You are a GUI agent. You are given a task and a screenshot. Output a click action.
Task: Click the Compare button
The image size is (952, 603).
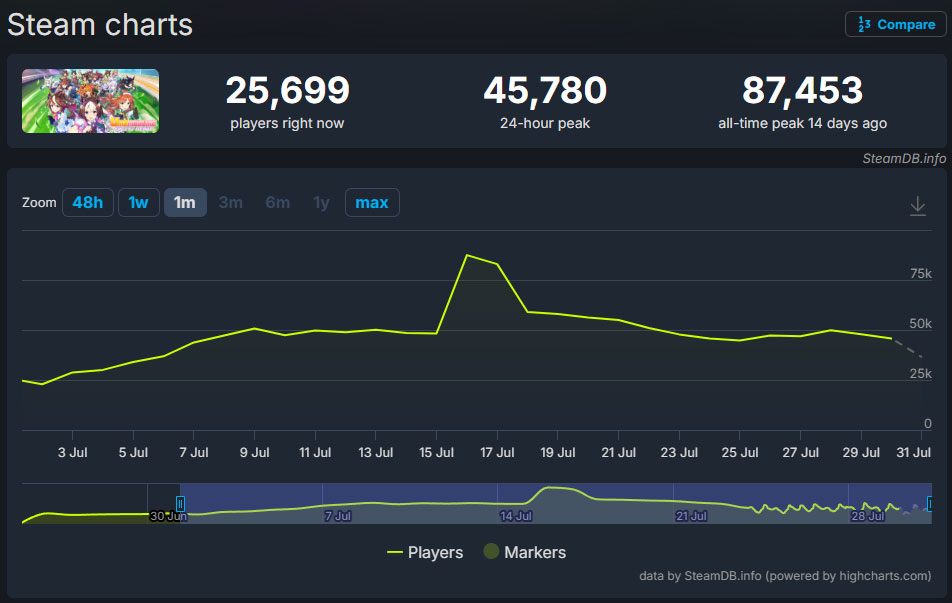tap(894, 24)
